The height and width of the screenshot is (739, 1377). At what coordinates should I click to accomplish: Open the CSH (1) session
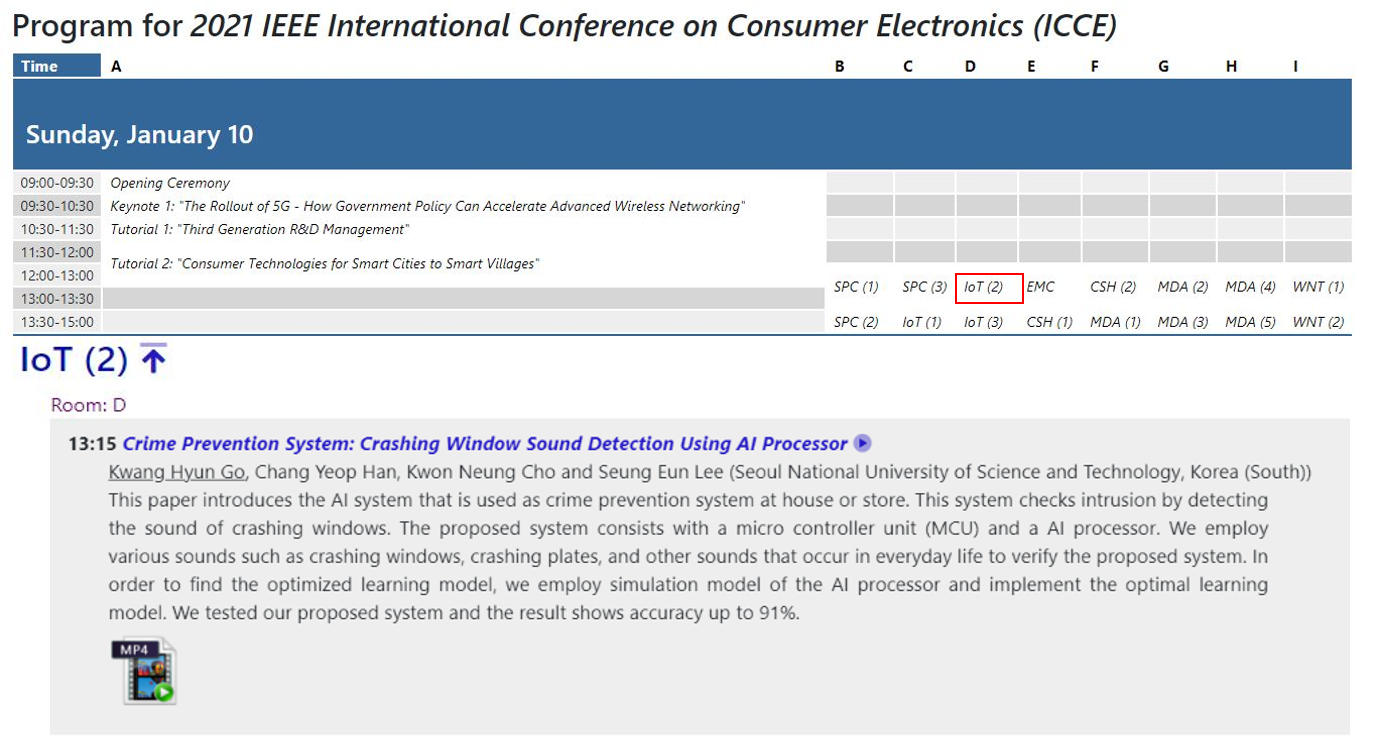(1049, 322)
